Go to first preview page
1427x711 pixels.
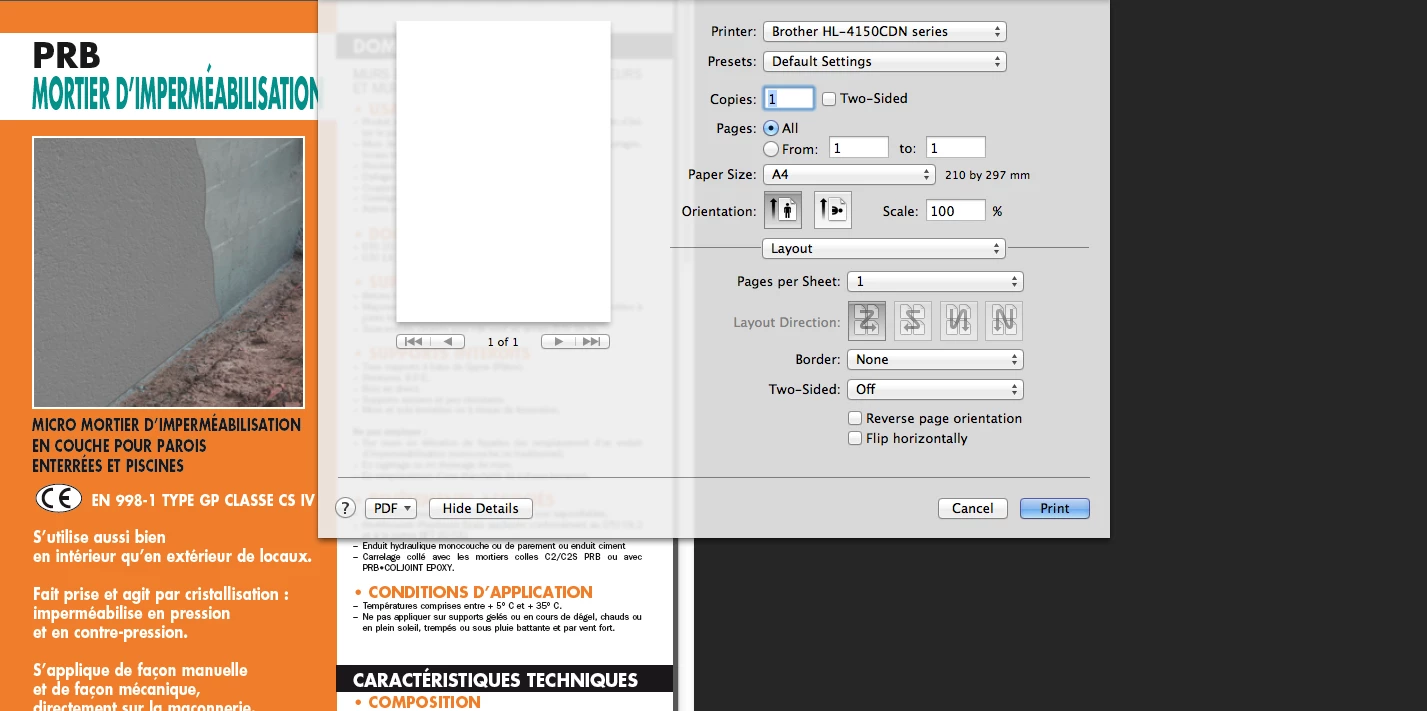point(414,342)
